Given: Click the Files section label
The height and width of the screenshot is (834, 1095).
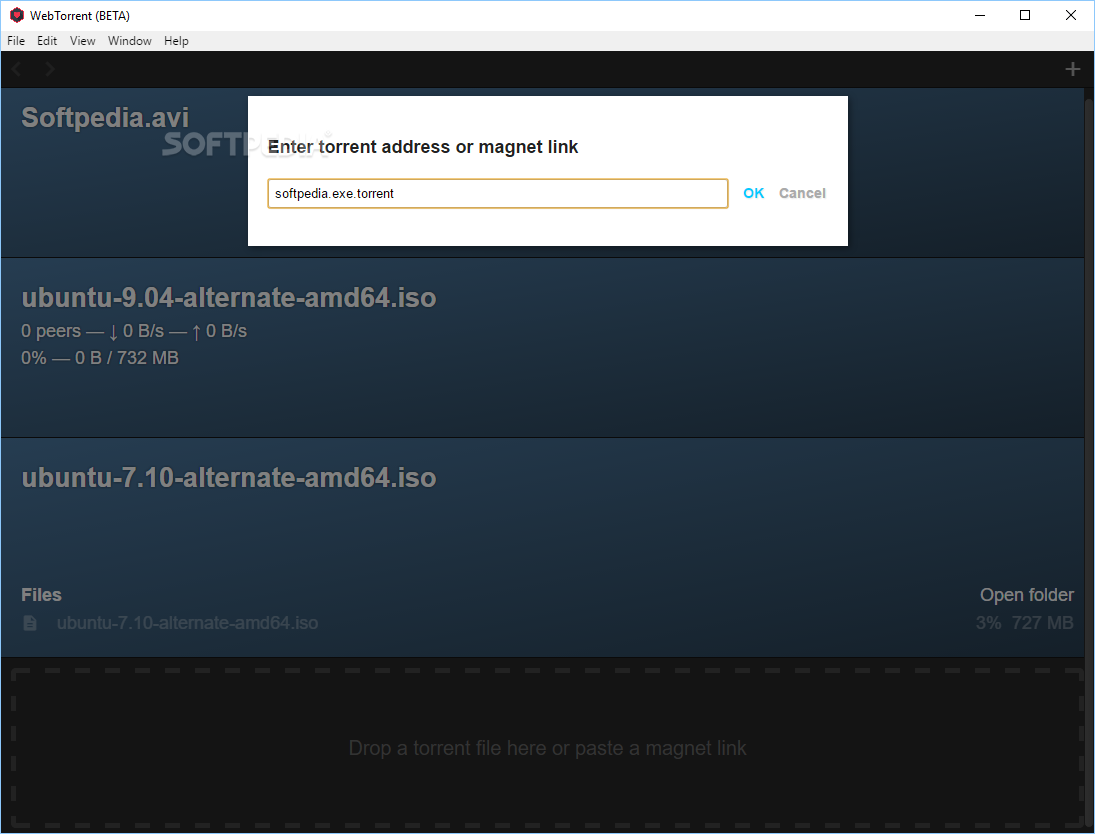Looking at the screenshot, I should (x=41, y=595).
